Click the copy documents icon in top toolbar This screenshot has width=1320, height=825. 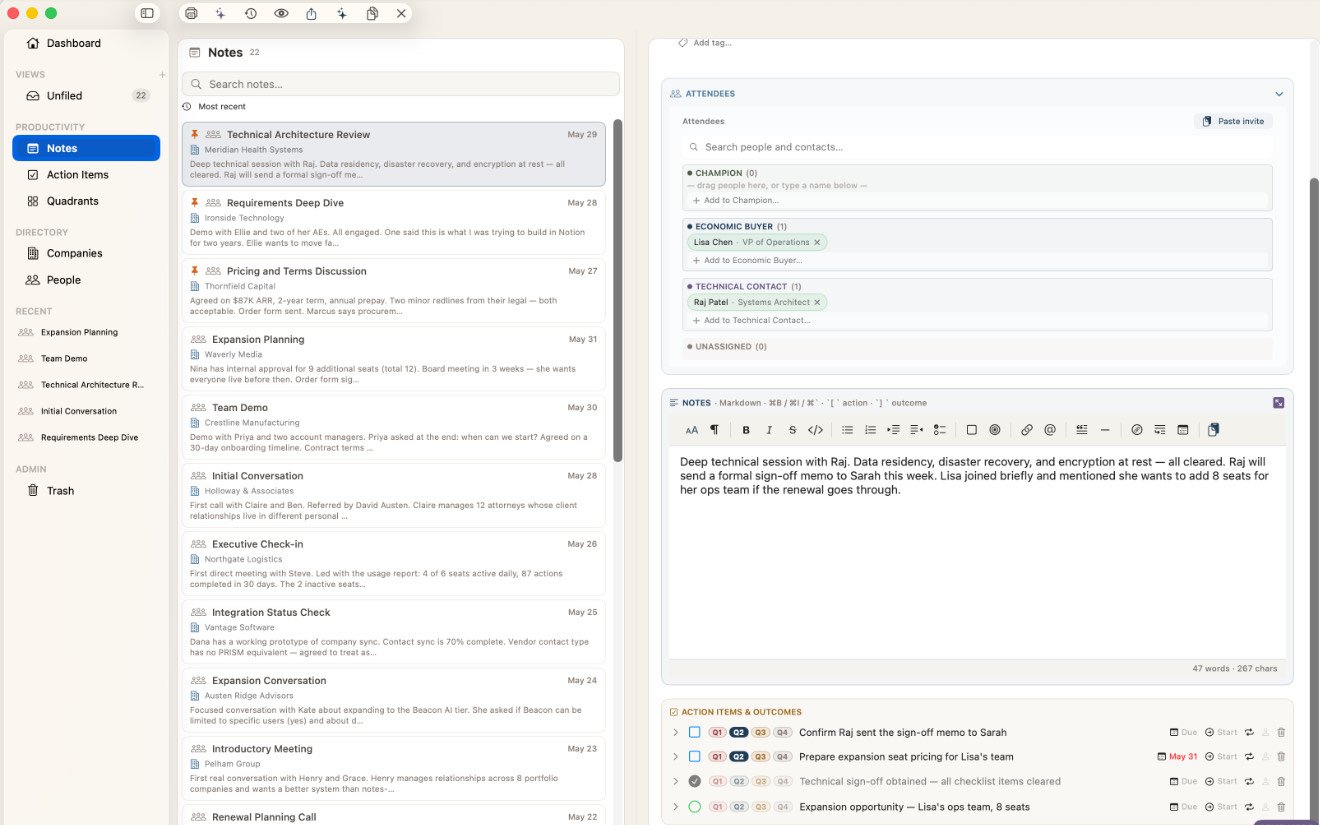pos(372,13)
